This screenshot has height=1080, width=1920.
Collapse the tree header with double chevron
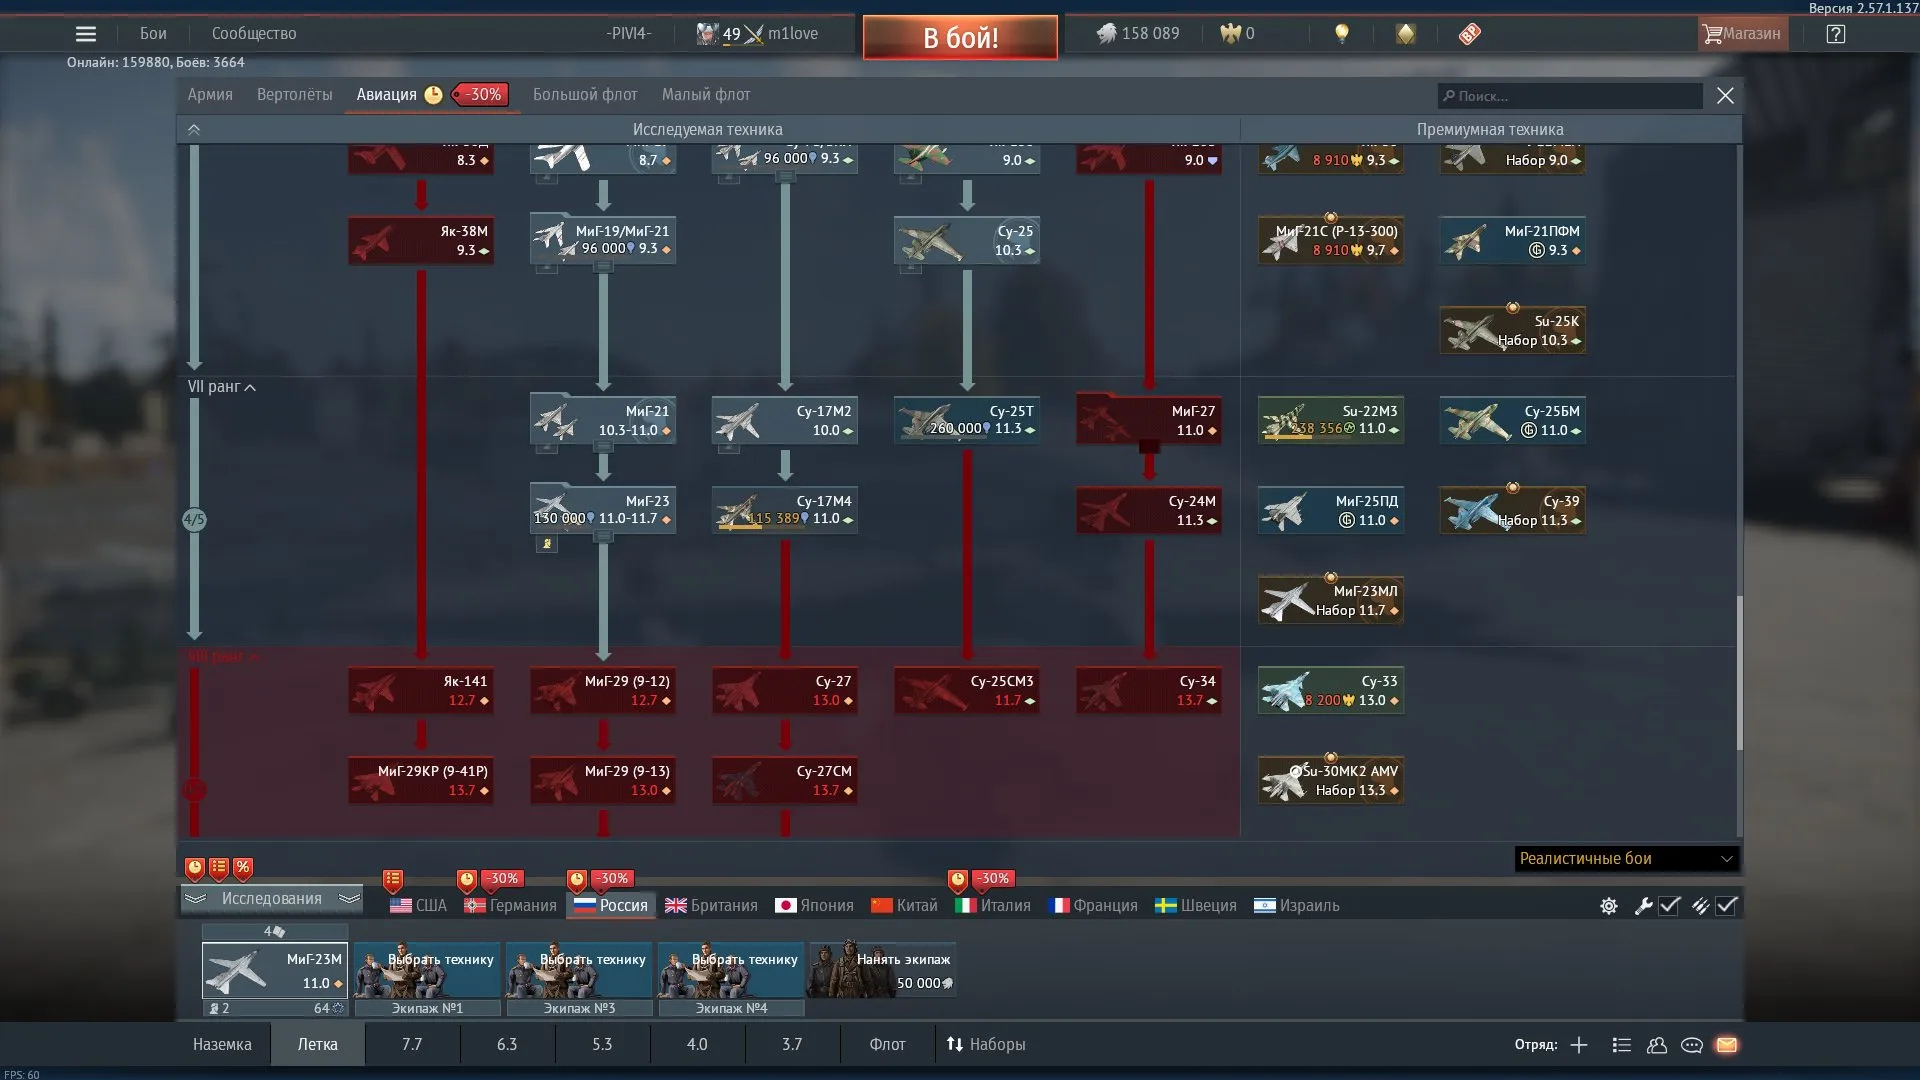[194, 130]
